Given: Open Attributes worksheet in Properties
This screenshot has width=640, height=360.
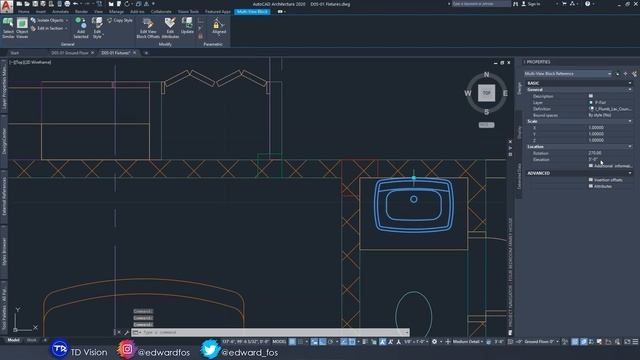Looking at the screenshot, I should [x=600, y=186].
